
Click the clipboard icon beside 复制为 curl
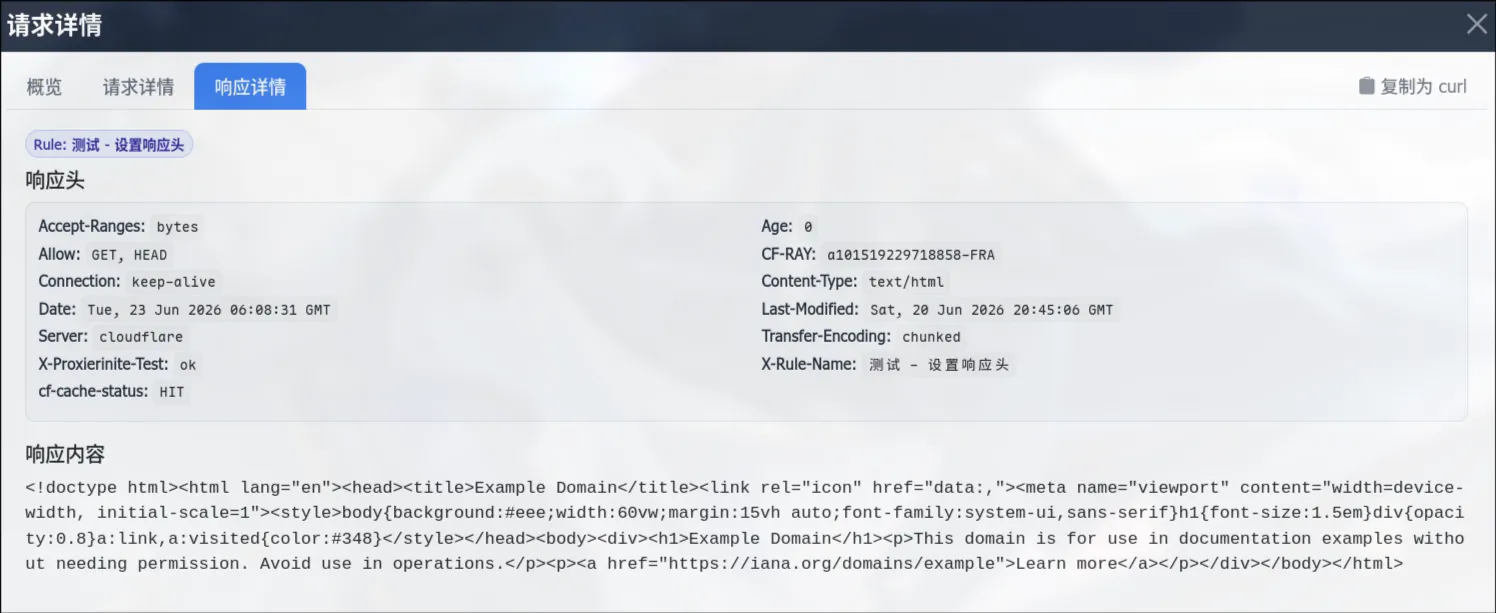(1366, 86)
